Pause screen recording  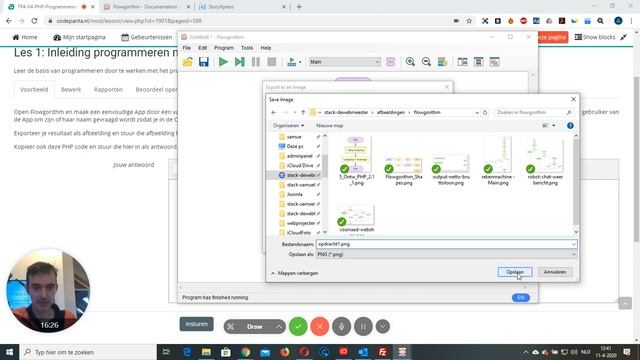point(363,327)
